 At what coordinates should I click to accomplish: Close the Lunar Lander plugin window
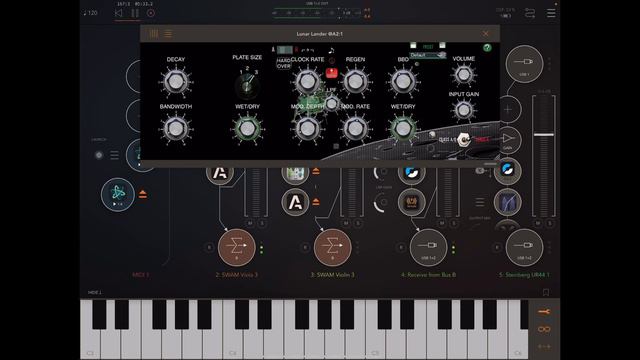pos(485,34)
